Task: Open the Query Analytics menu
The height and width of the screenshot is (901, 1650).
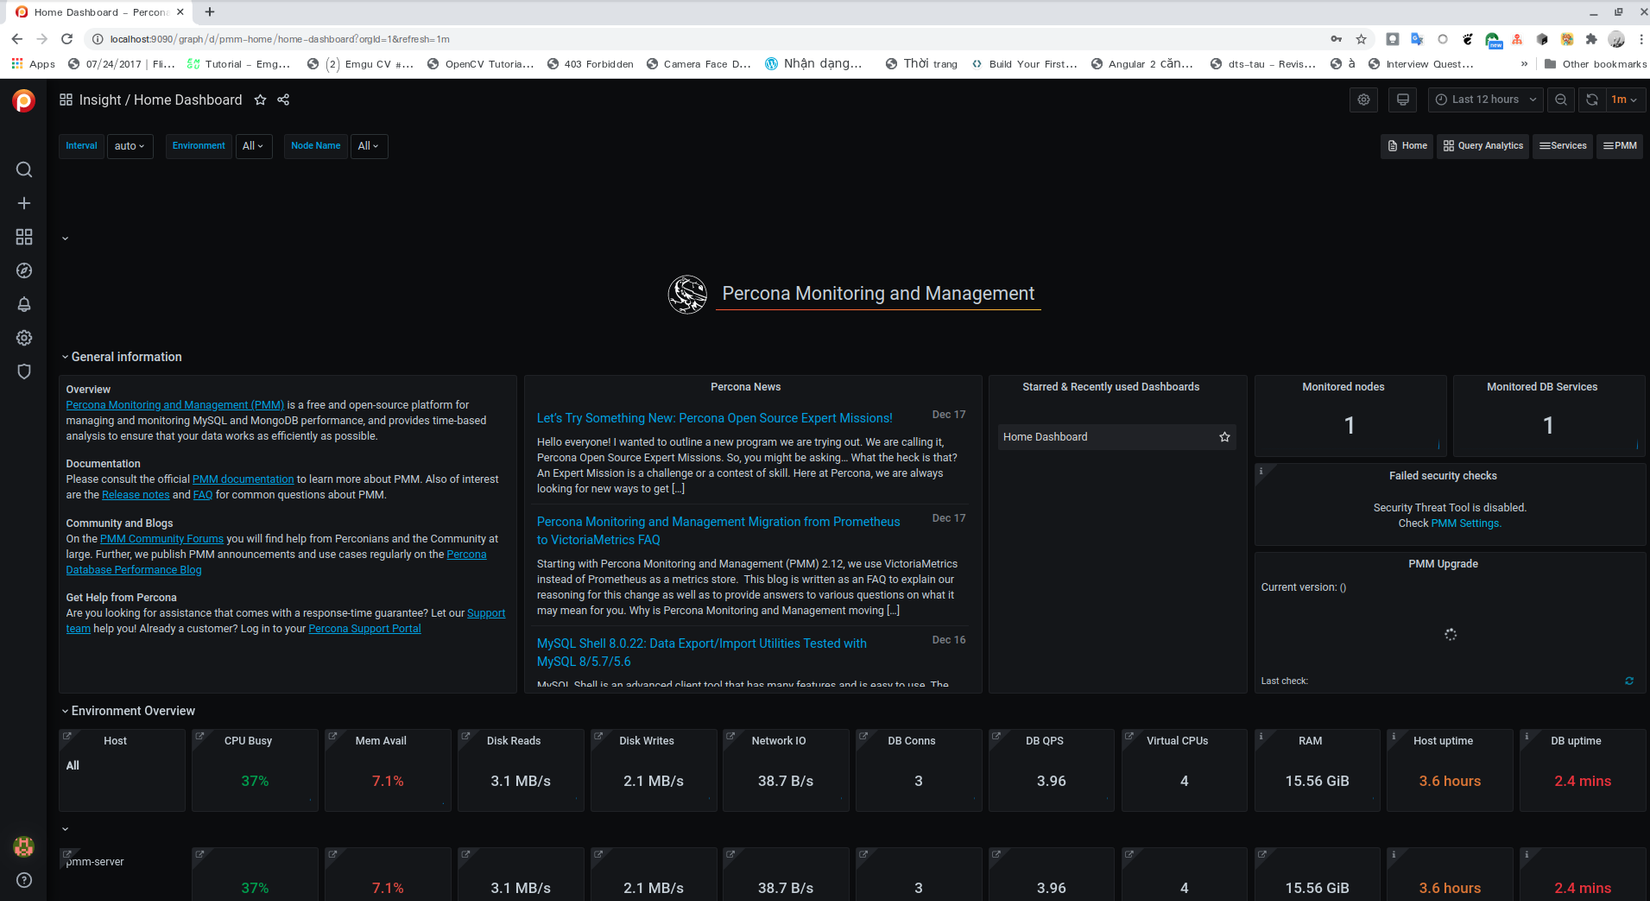Action: click(x=1483, y=146)
